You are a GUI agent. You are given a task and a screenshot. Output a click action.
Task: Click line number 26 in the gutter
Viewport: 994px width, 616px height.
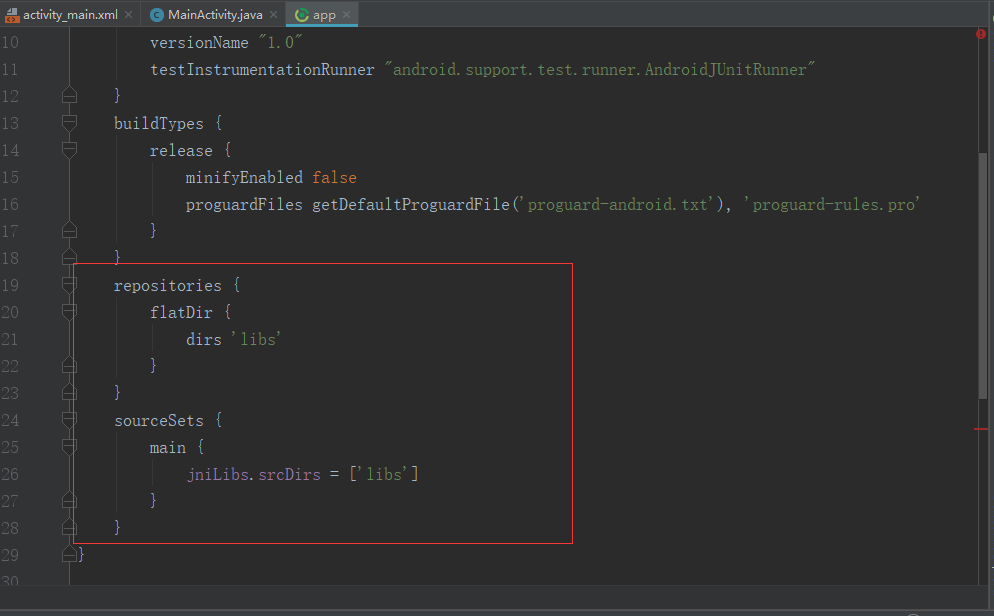tap(12, 474)
